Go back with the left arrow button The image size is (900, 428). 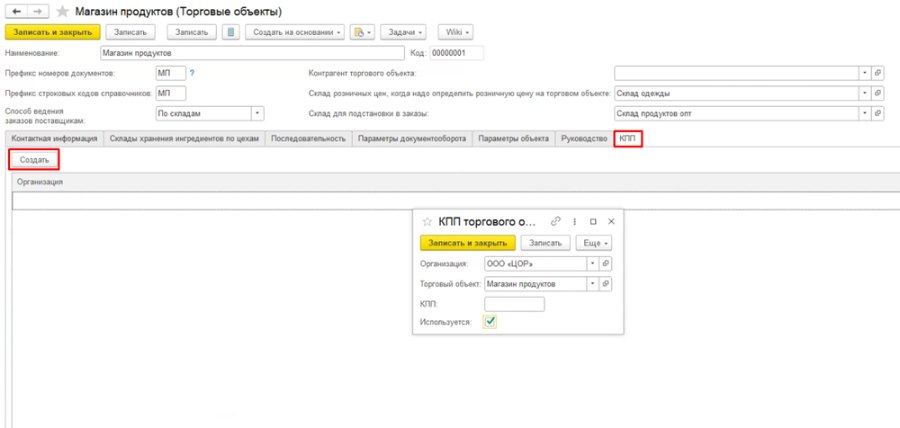click(x=17, y=11)
